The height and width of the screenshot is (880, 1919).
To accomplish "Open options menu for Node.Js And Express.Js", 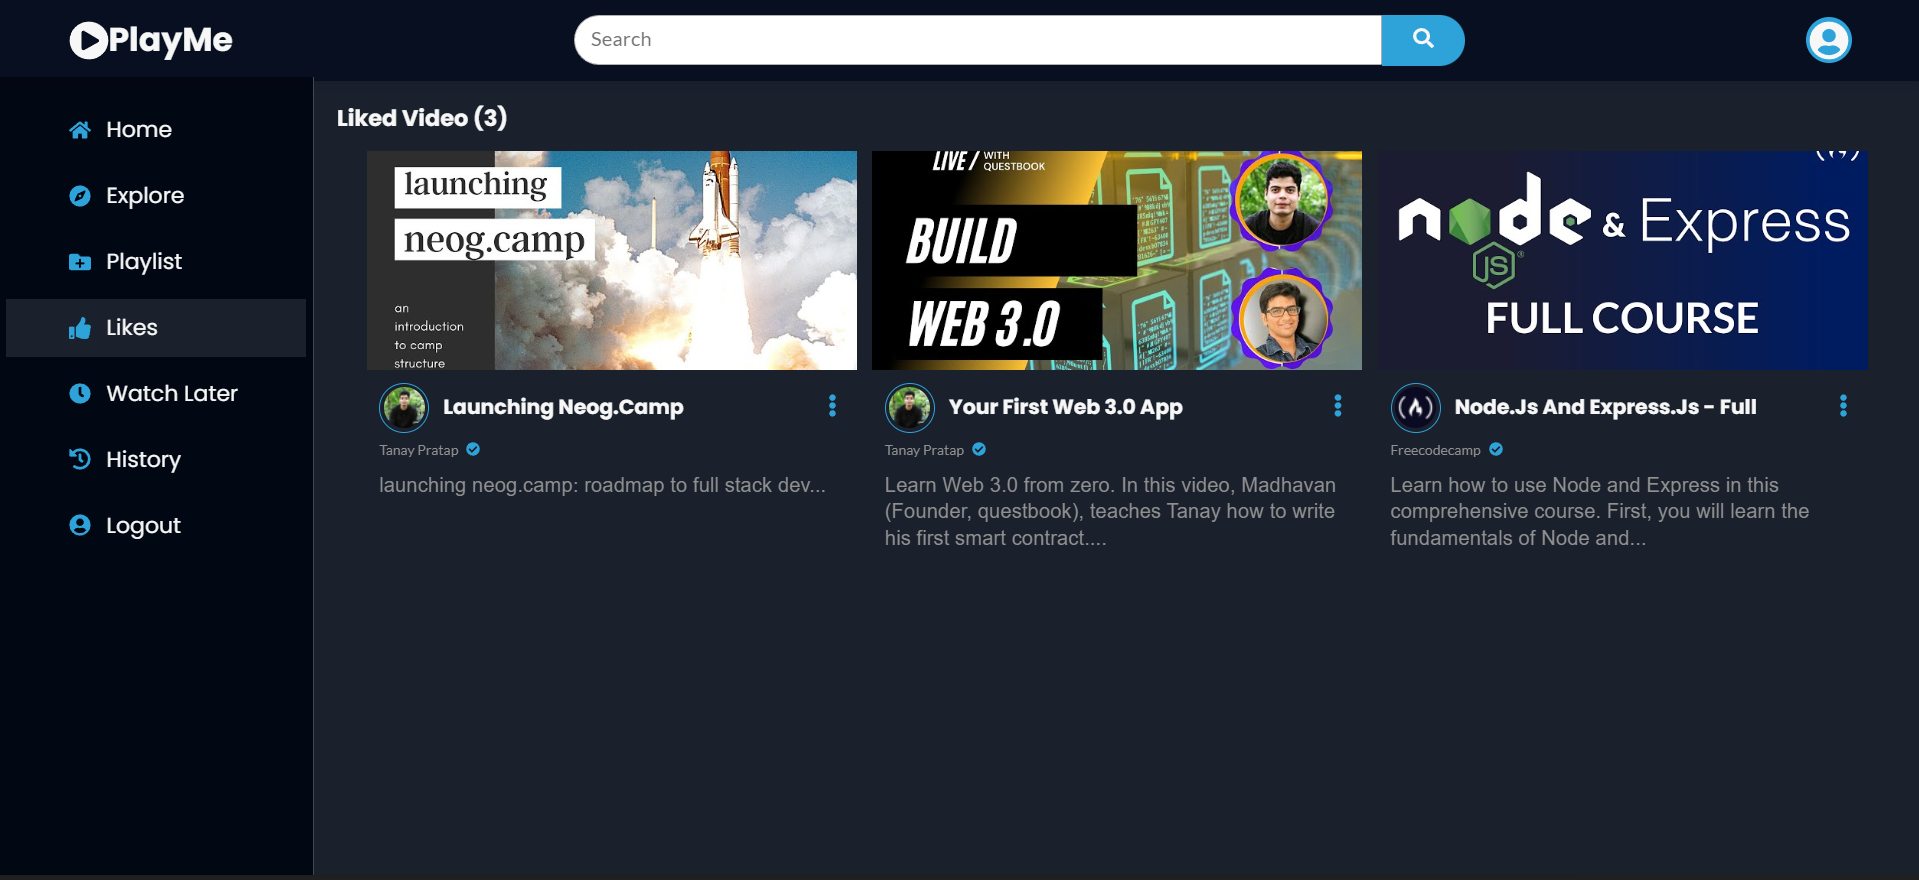I will [x=1844, y=405].
